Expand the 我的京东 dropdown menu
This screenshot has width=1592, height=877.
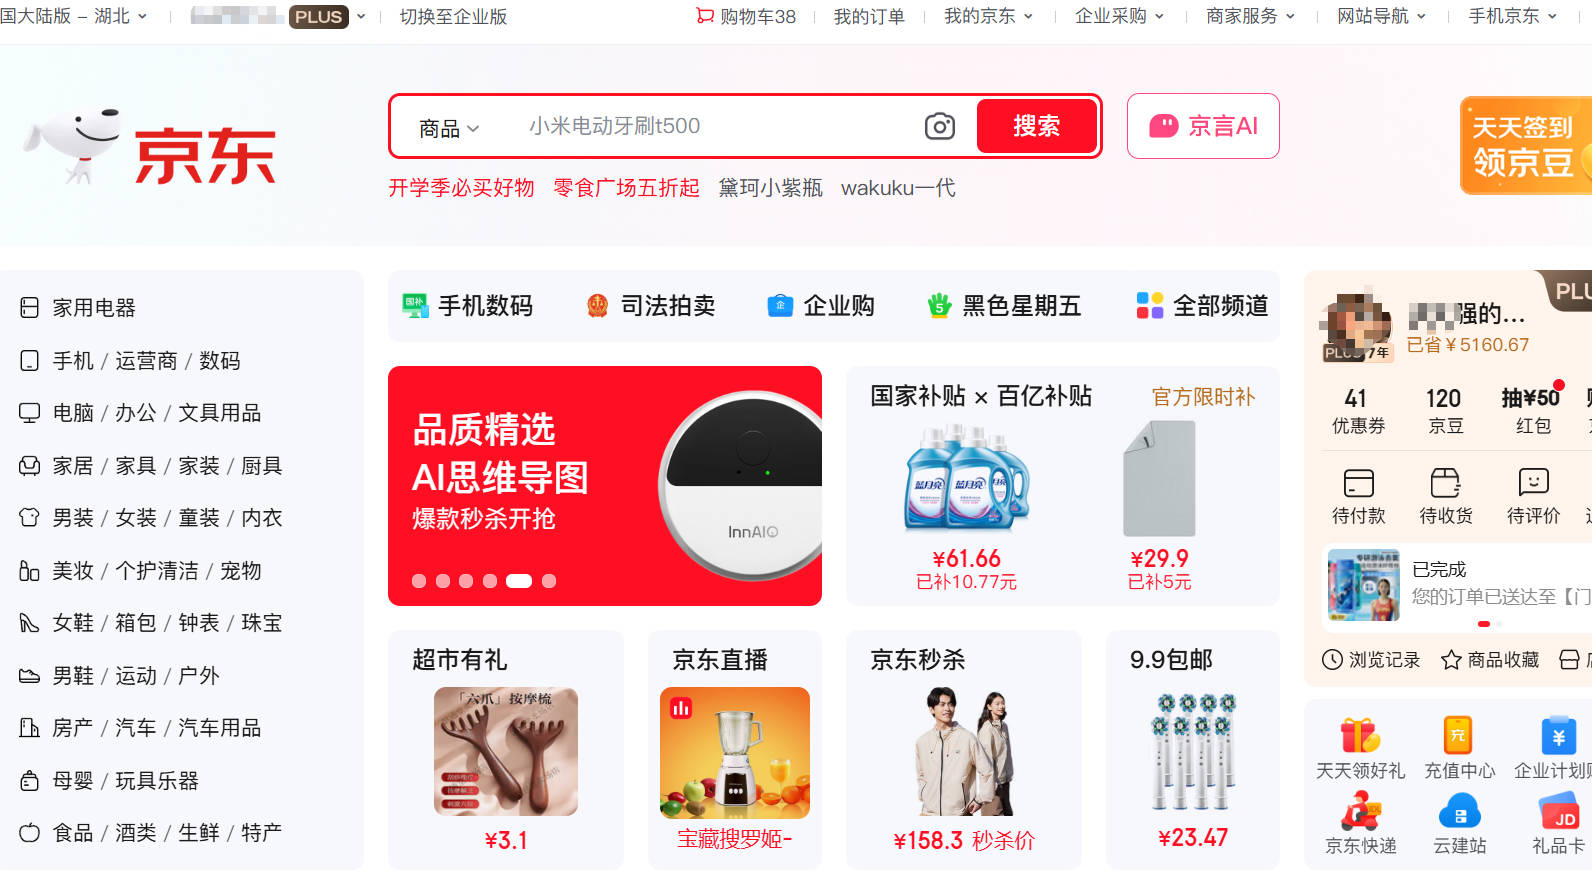[x=988, y=16]
